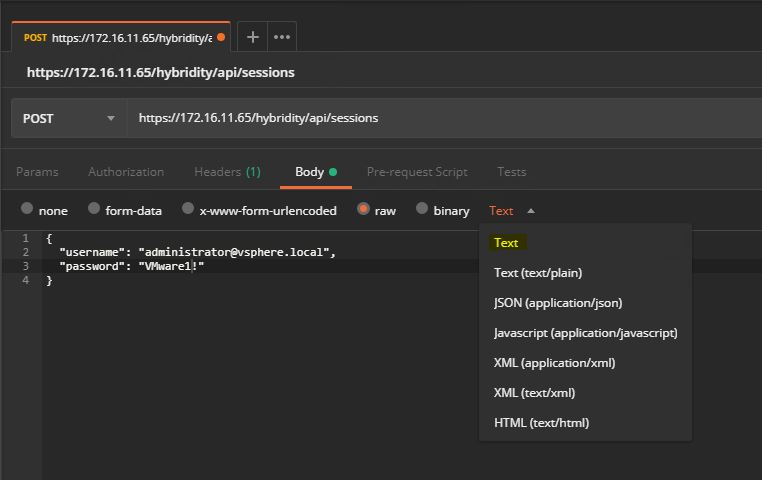Open the POST method dropdown
The height and width of the screenshot is (480, 762).
[68, 118]
